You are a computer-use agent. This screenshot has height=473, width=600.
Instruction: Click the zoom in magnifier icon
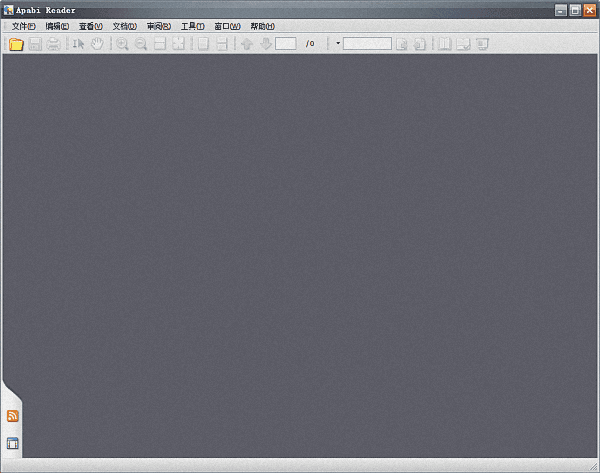click(x=122, y=44)
